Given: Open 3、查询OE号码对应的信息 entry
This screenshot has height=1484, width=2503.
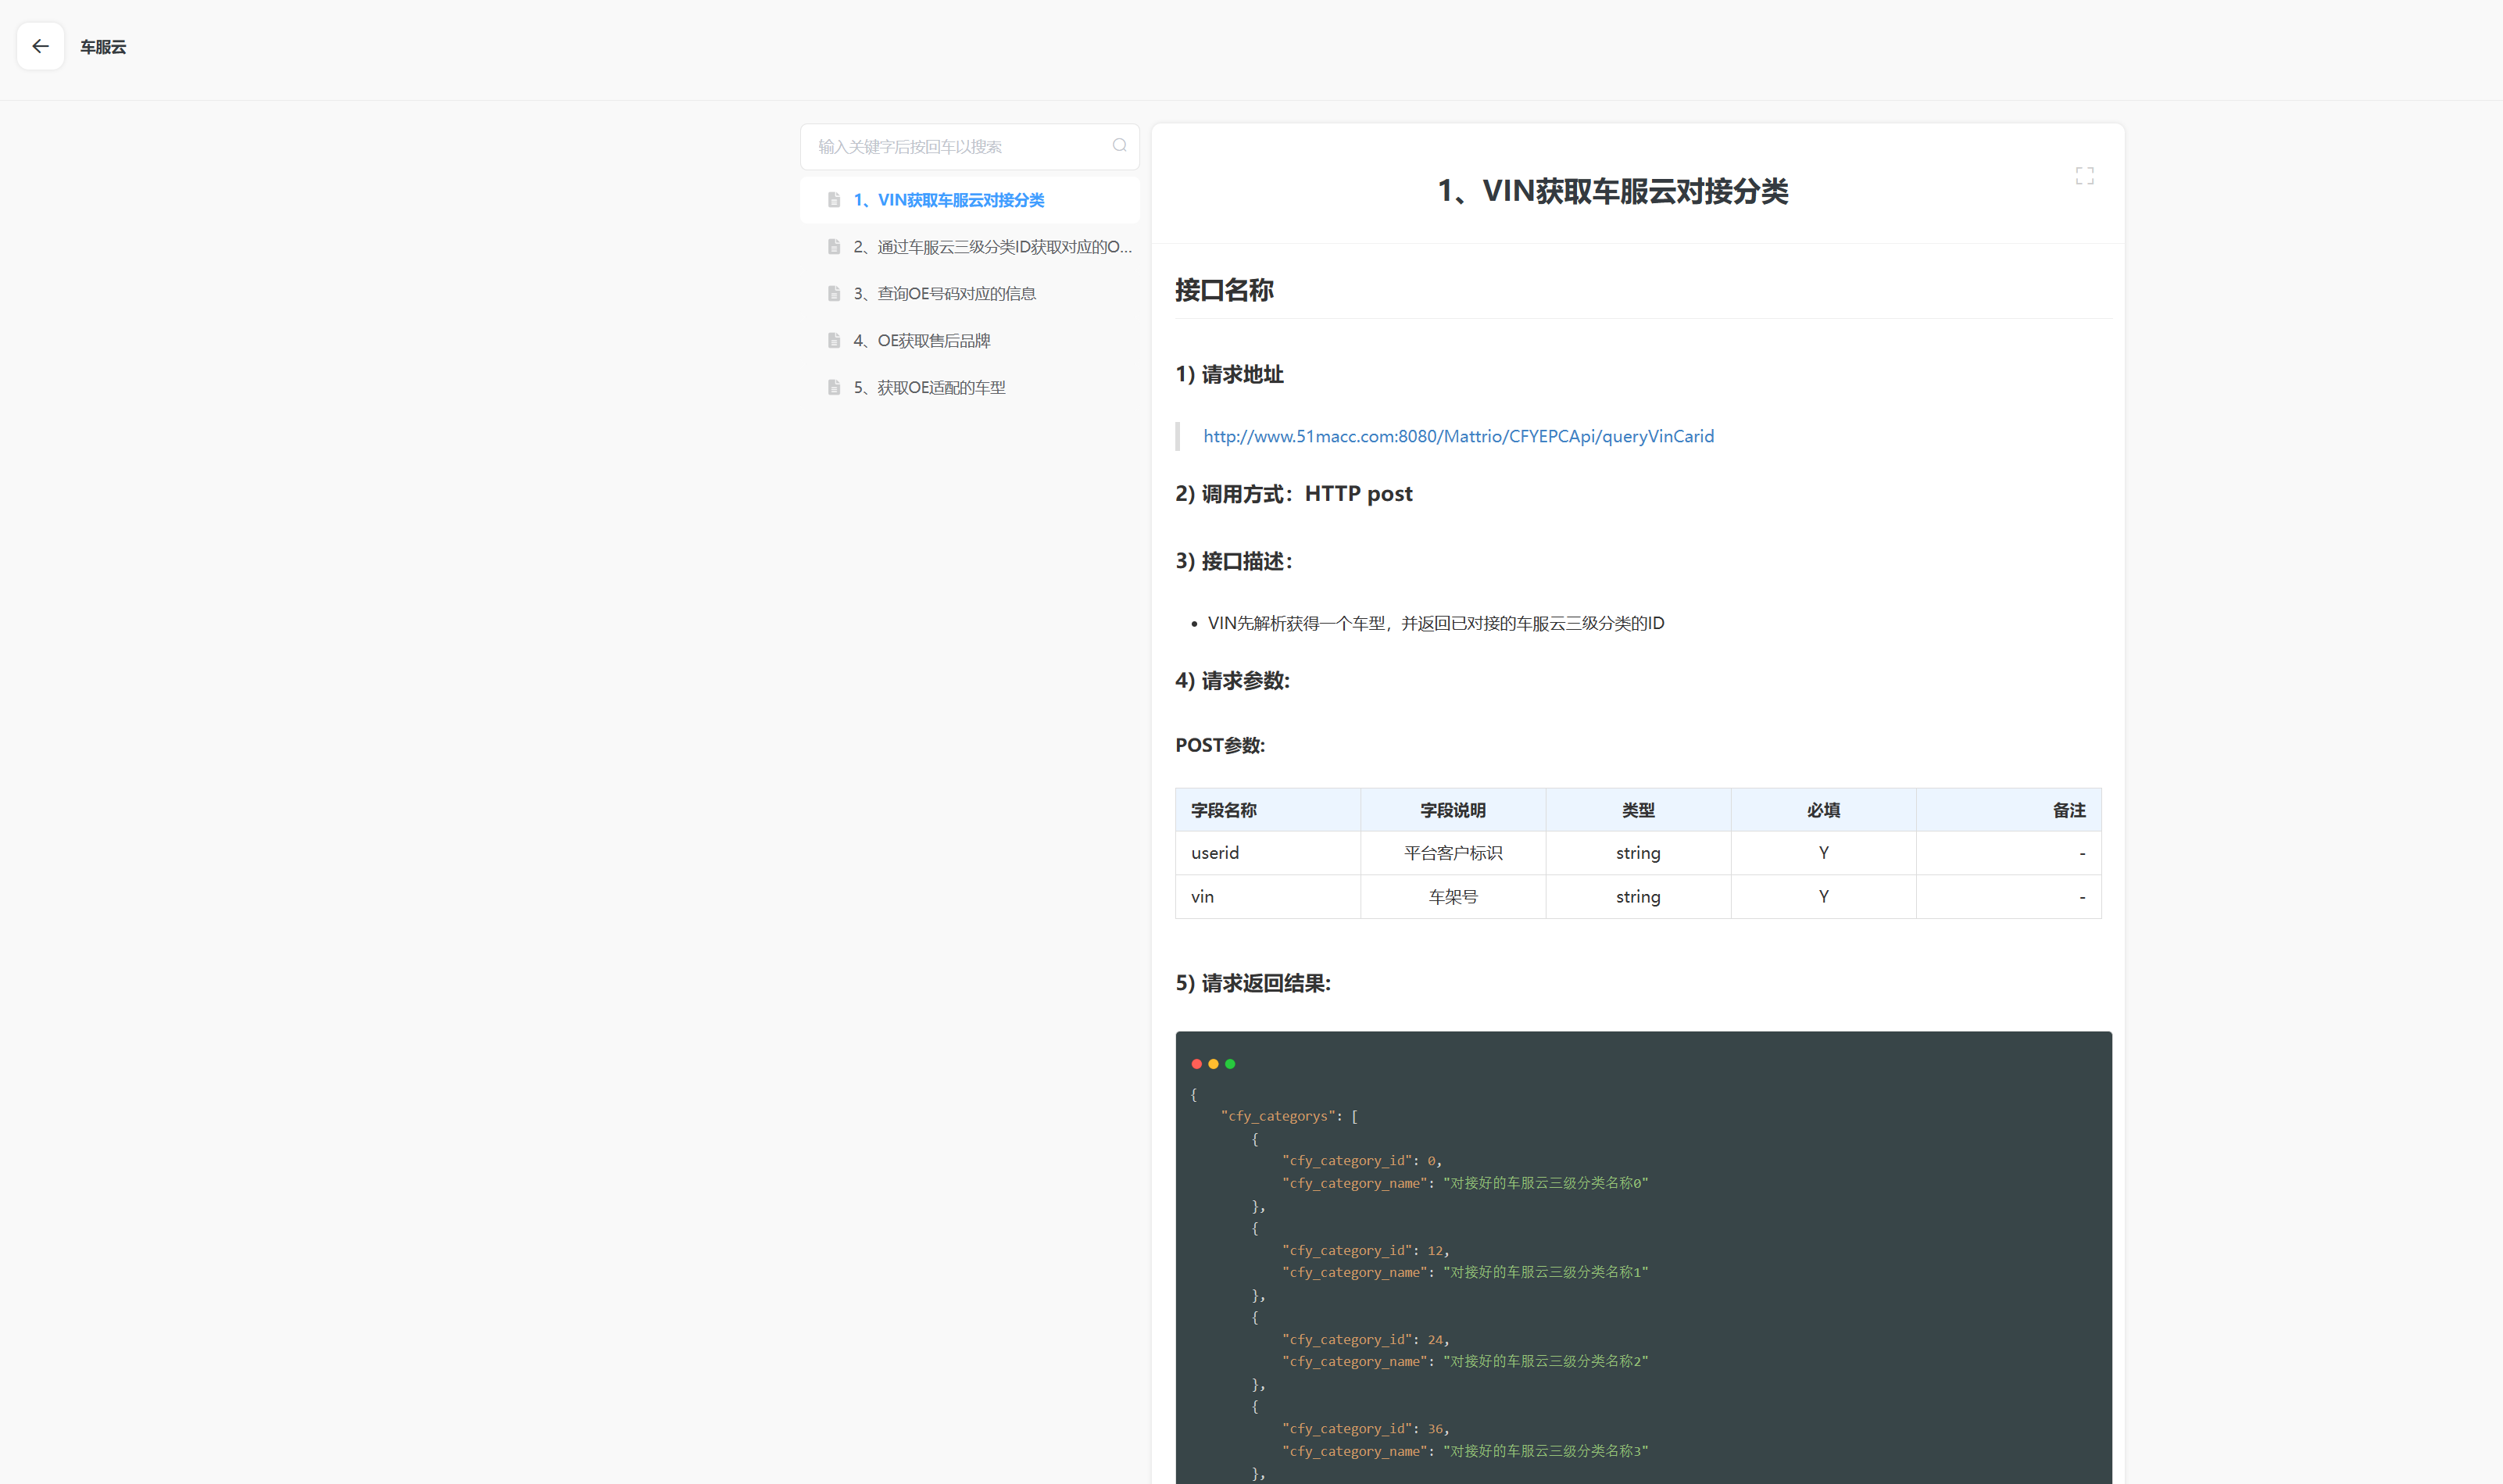Looking at the screenshot, I should click(x=969, y=293).
